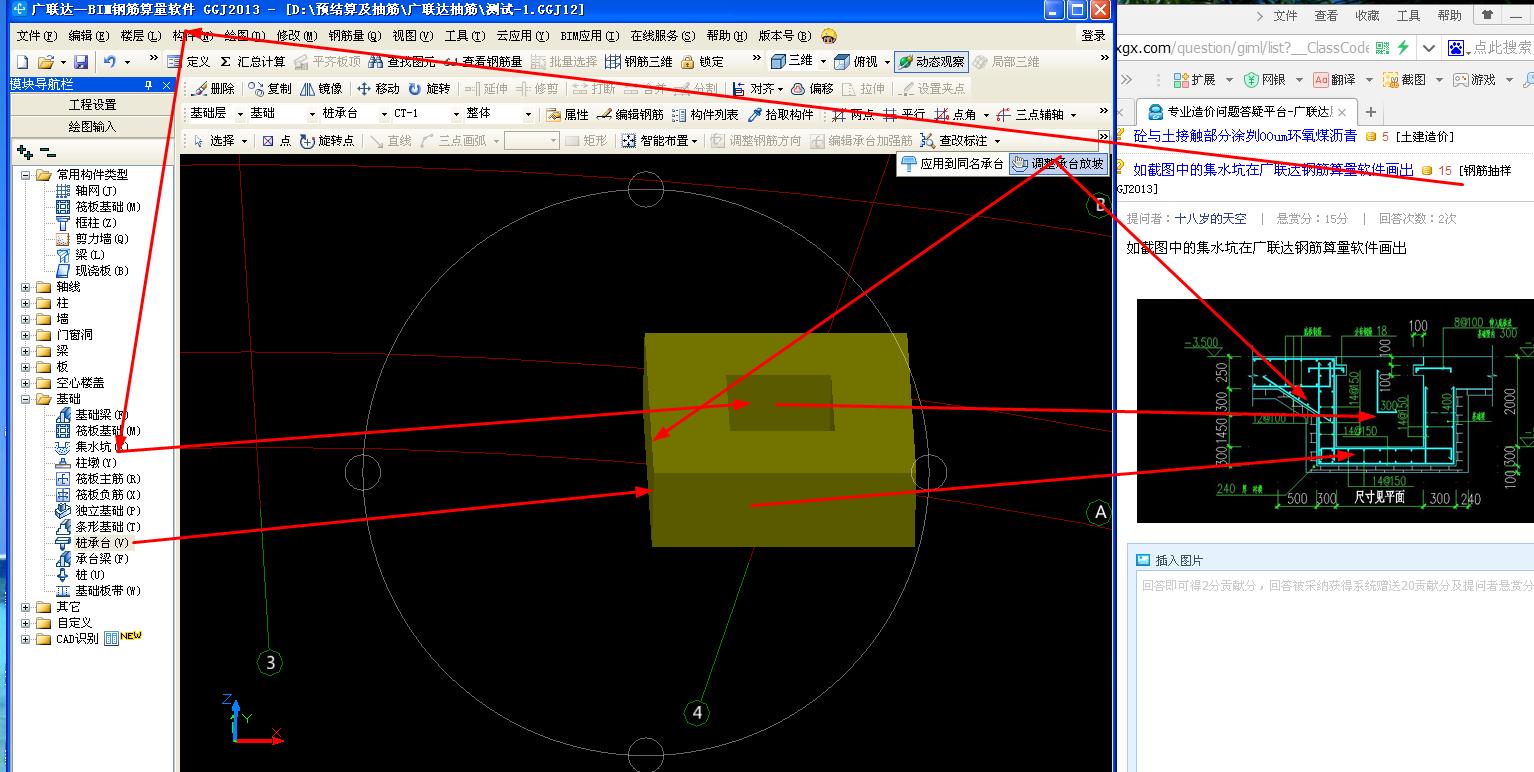Click the drawing thumbnail in browser question

[1335, 410]
